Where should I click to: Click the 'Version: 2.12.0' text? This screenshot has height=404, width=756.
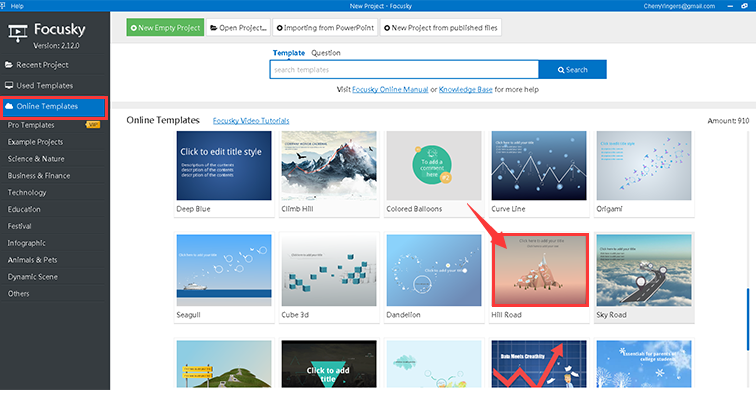tap(56, 46)
